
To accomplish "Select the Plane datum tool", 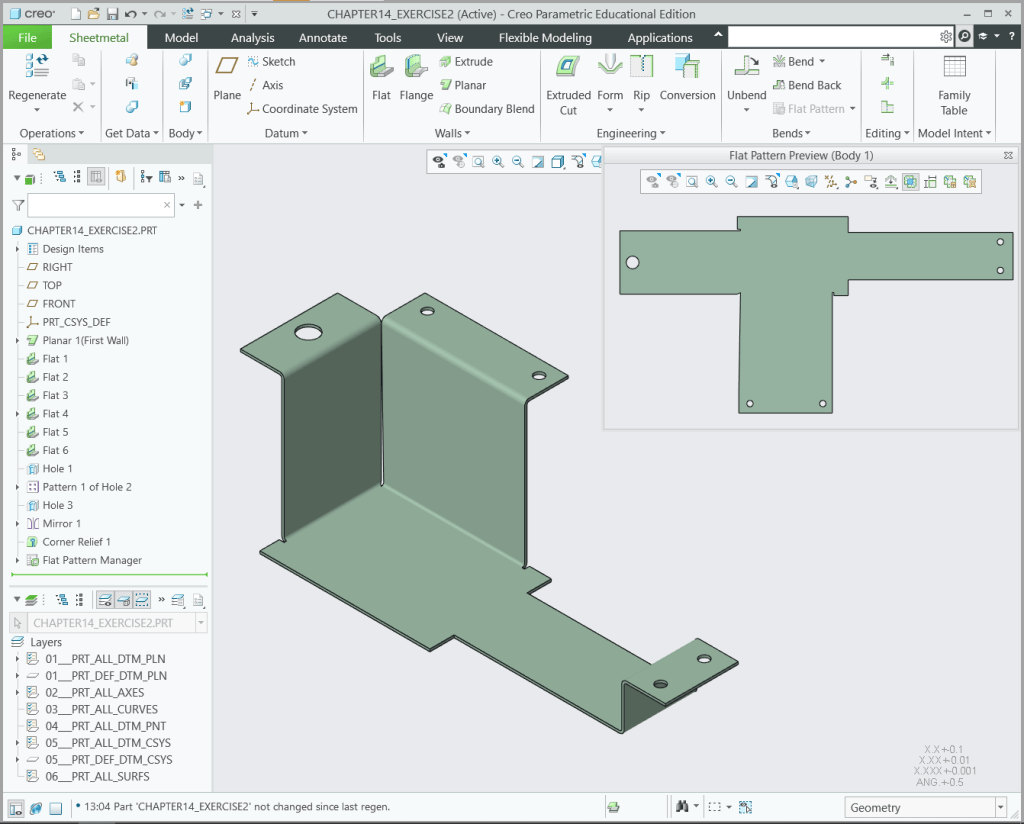I will (x=227, y=77).
